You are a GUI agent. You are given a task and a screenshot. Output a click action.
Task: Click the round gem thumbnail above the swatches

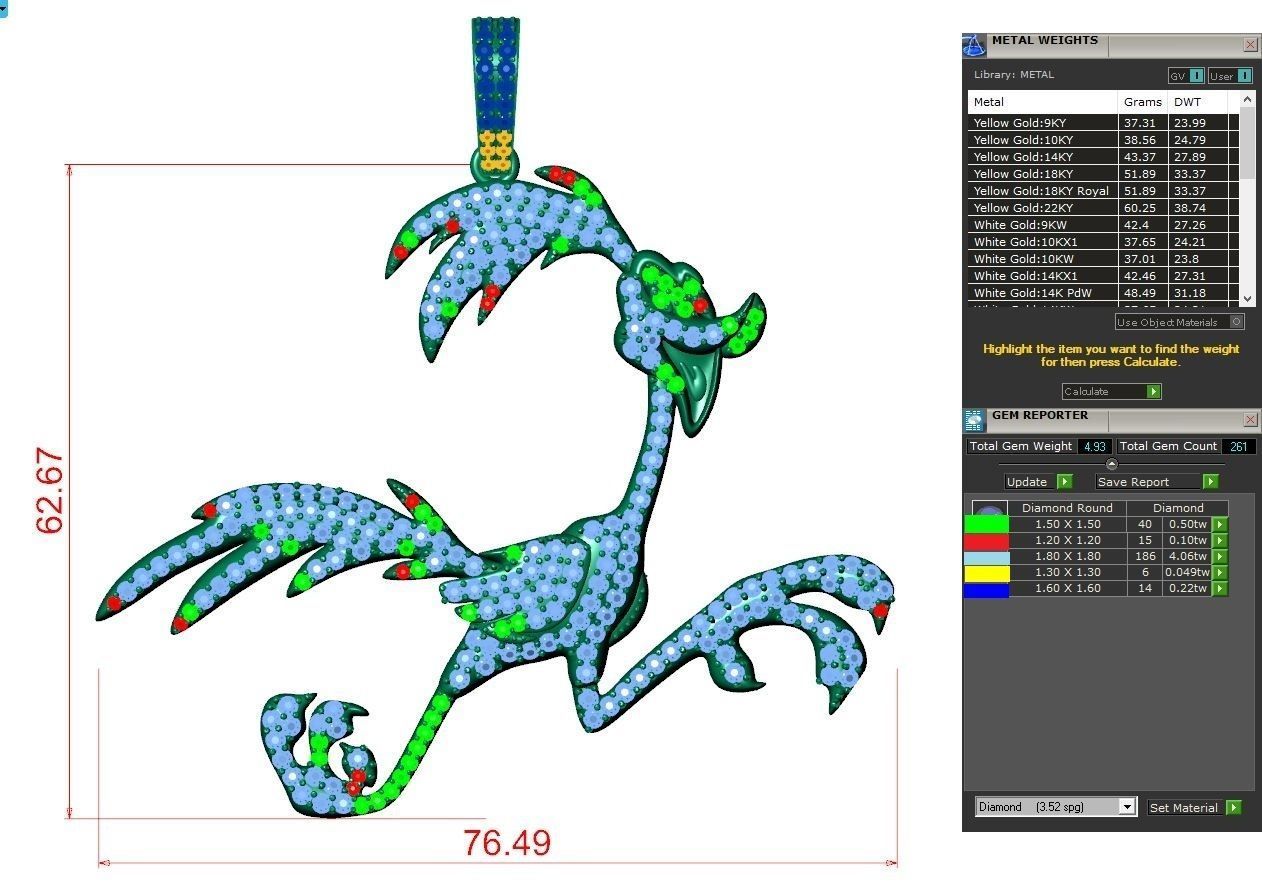990,508
